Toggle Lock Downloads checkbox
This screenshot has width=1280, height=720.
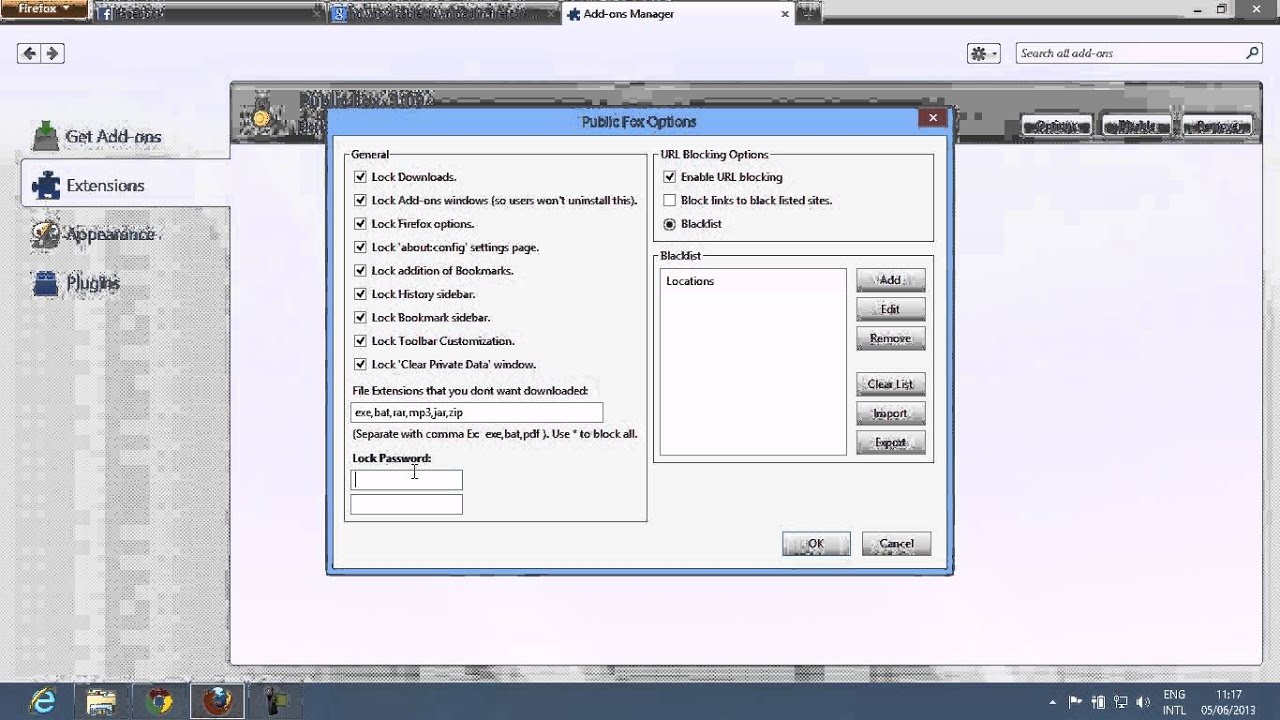360,176
